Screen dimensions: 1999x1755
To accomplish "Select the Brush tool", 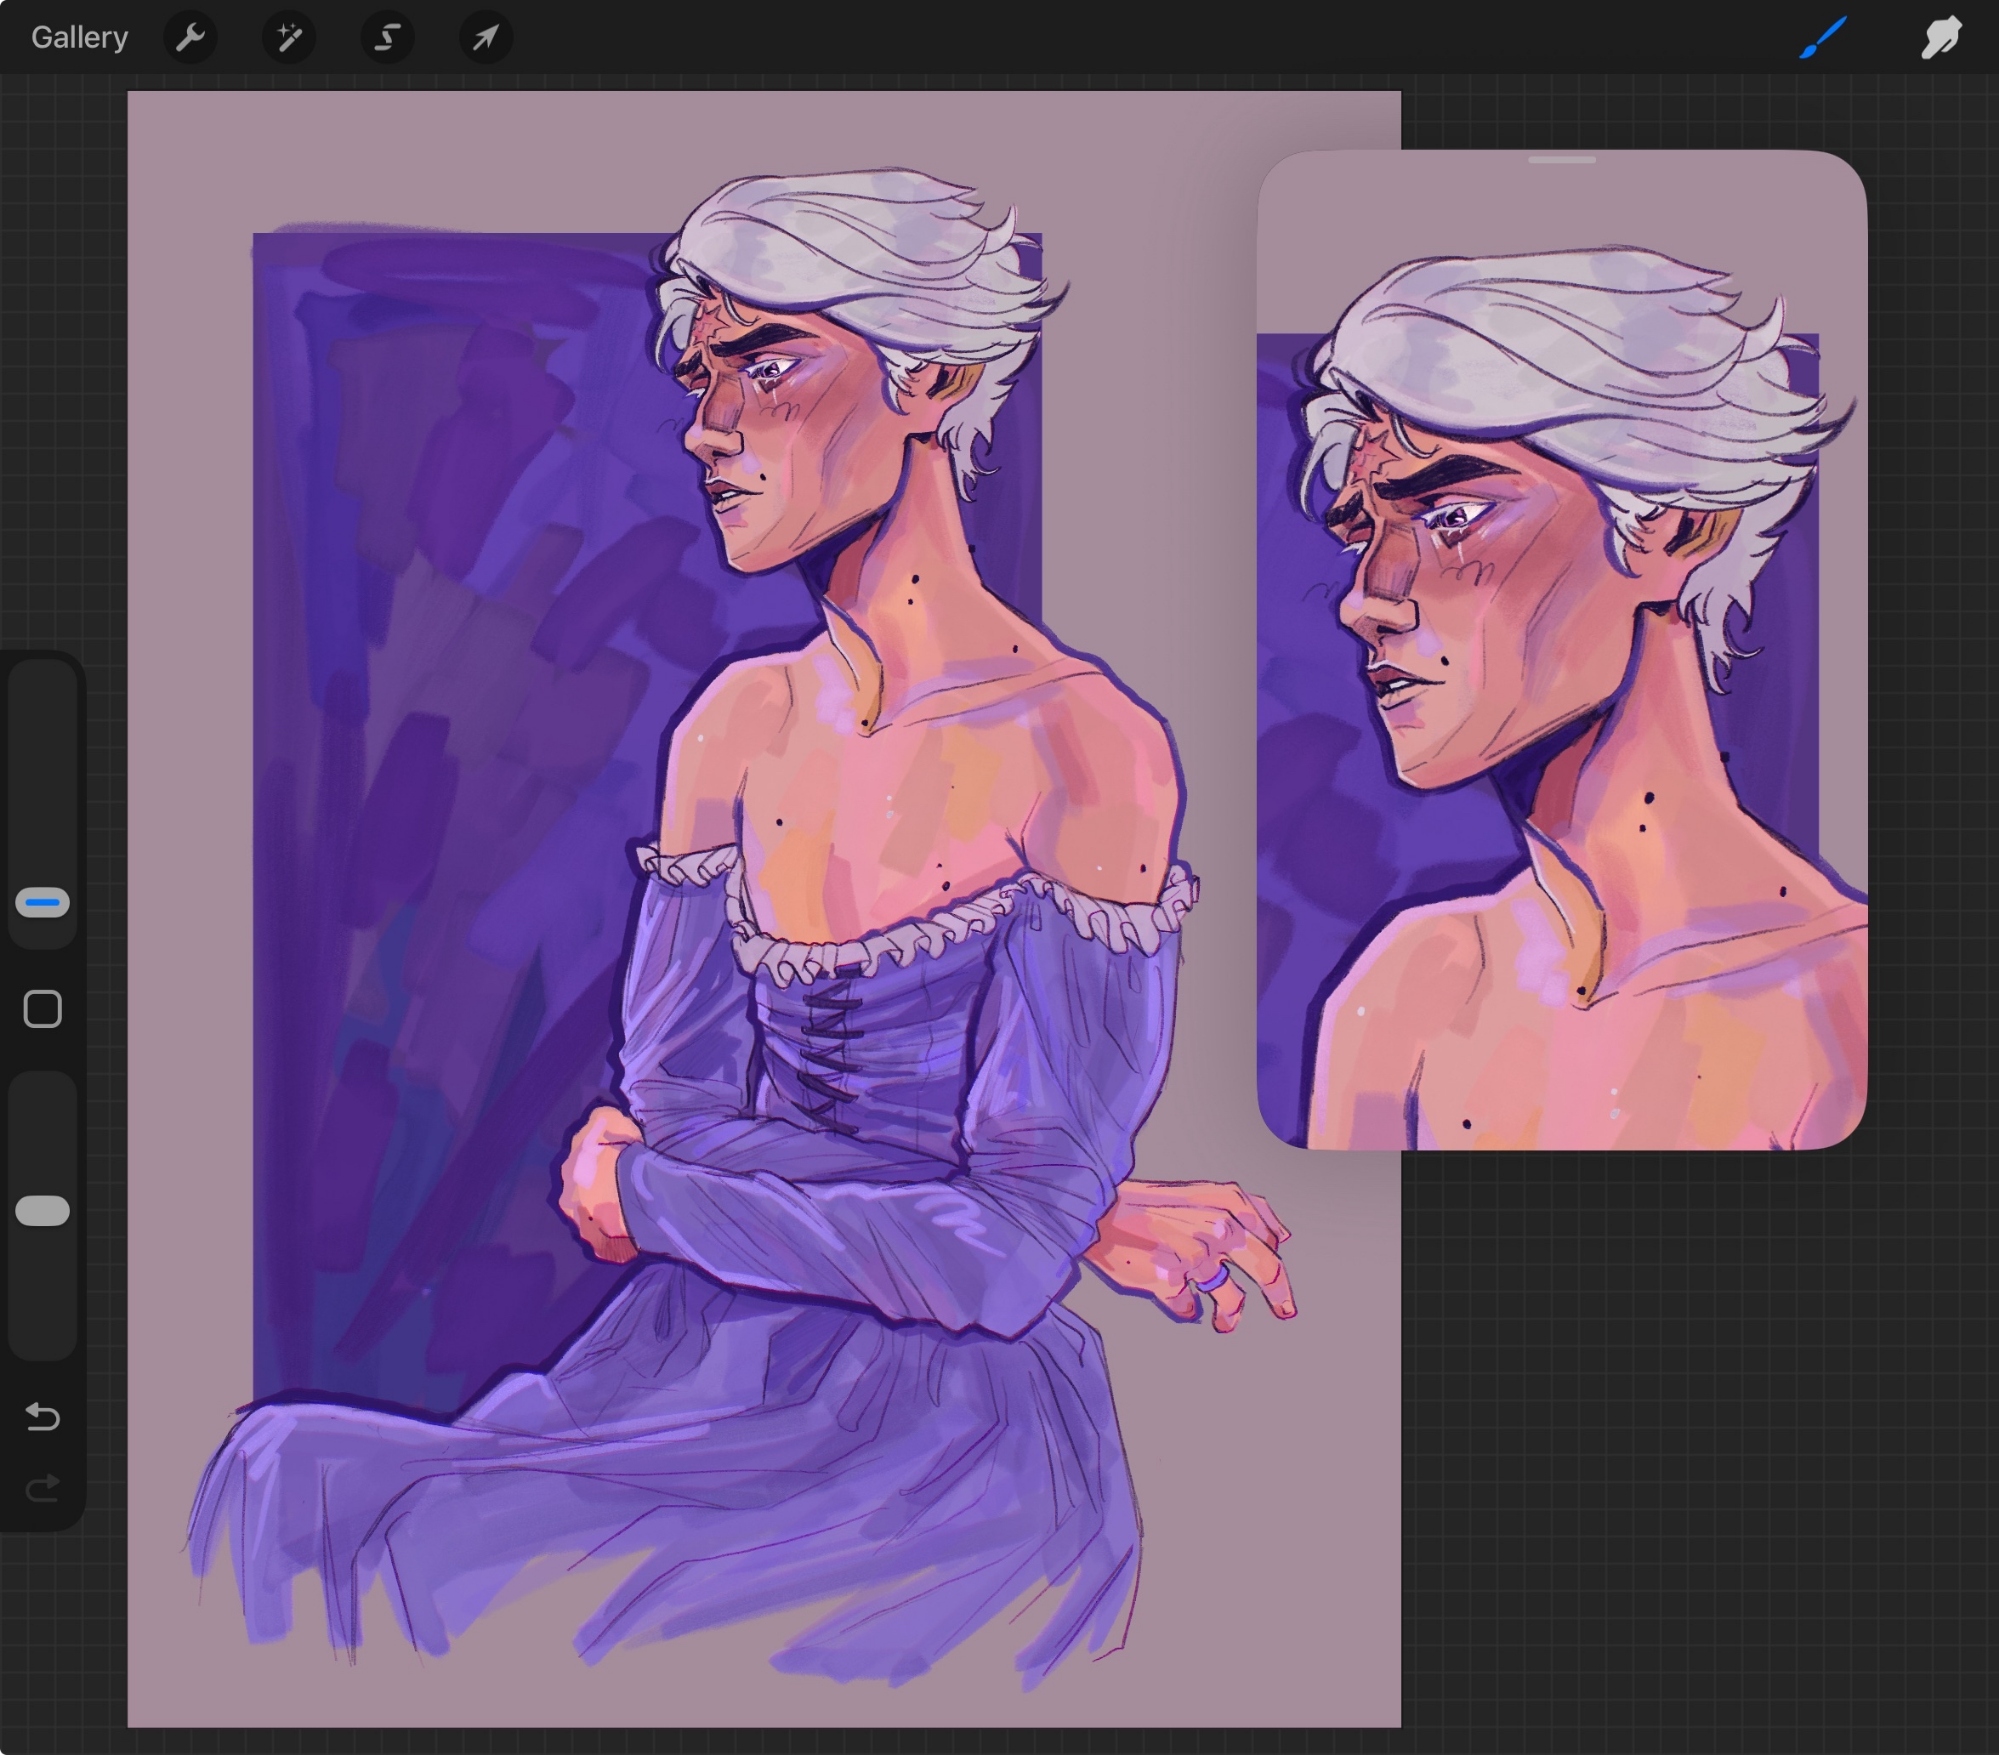I will click(1822, 38).
